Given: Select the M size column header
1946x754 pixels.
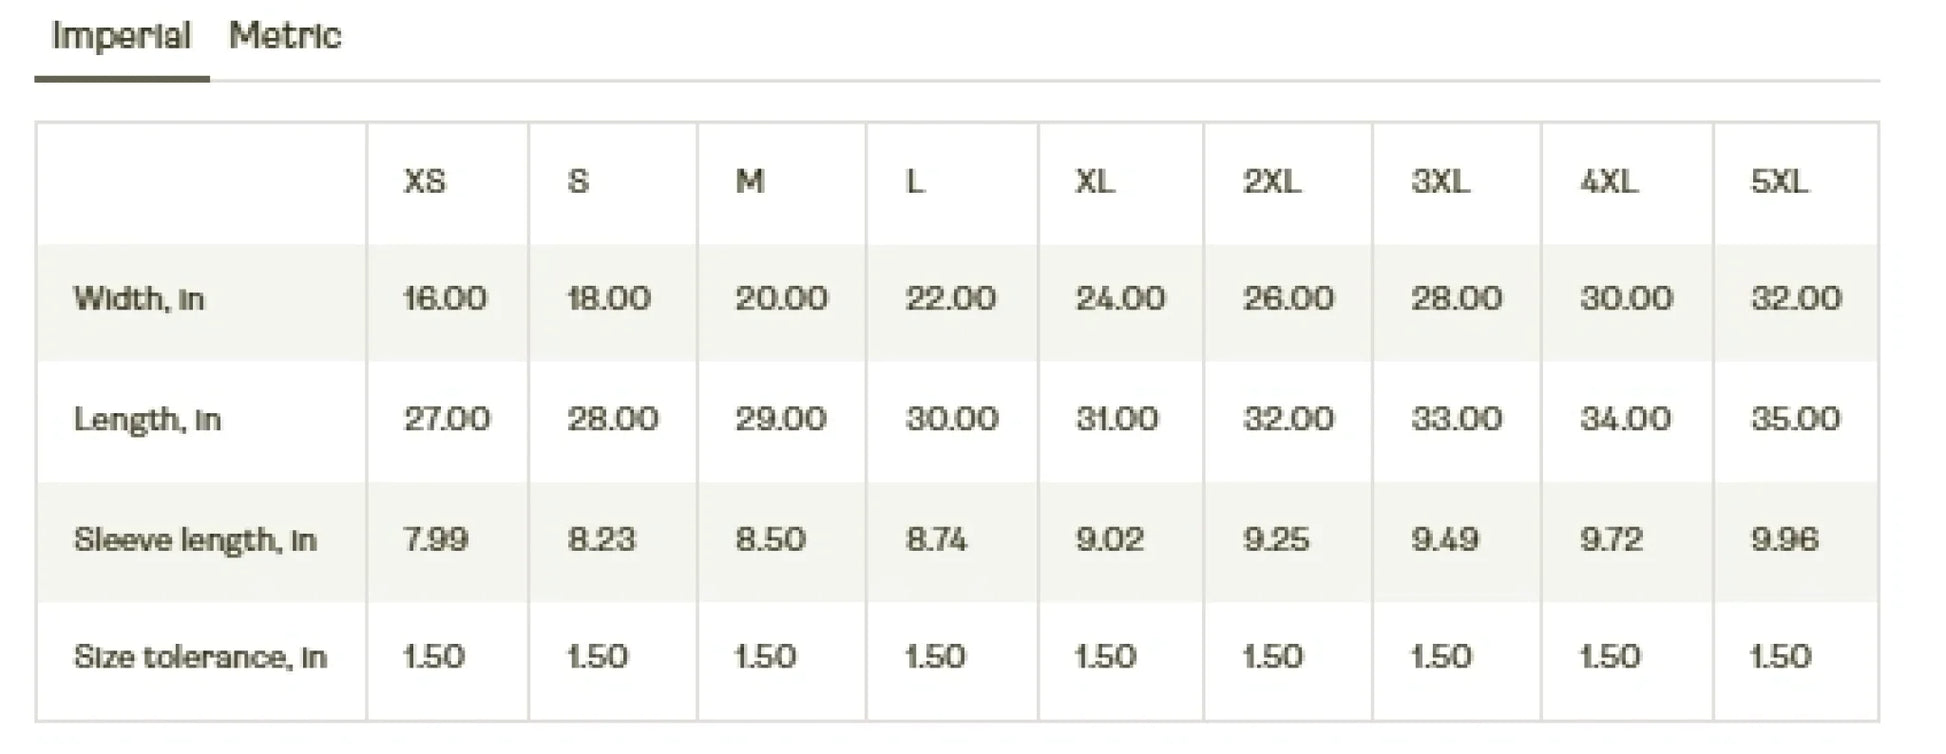Looking at the screenshot, I should [x=750, y=181].
